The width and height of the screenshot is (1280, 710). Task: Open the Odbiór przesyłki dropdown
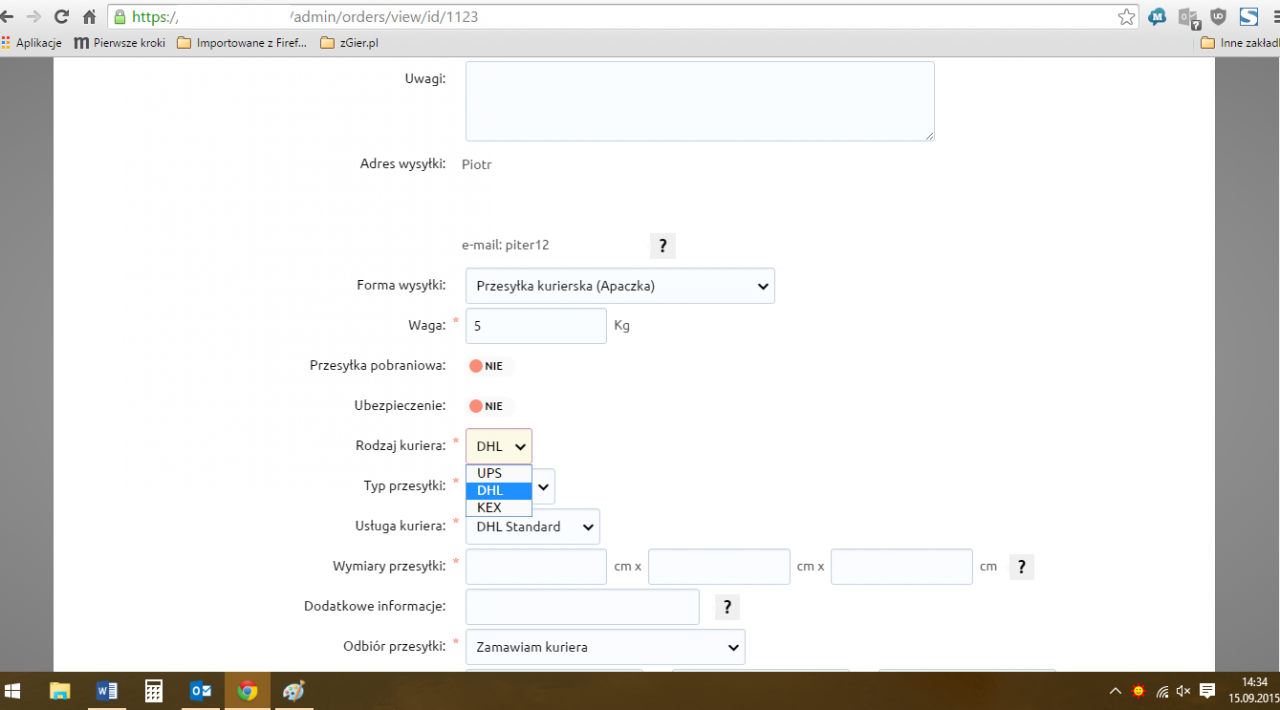click(605, 646)
